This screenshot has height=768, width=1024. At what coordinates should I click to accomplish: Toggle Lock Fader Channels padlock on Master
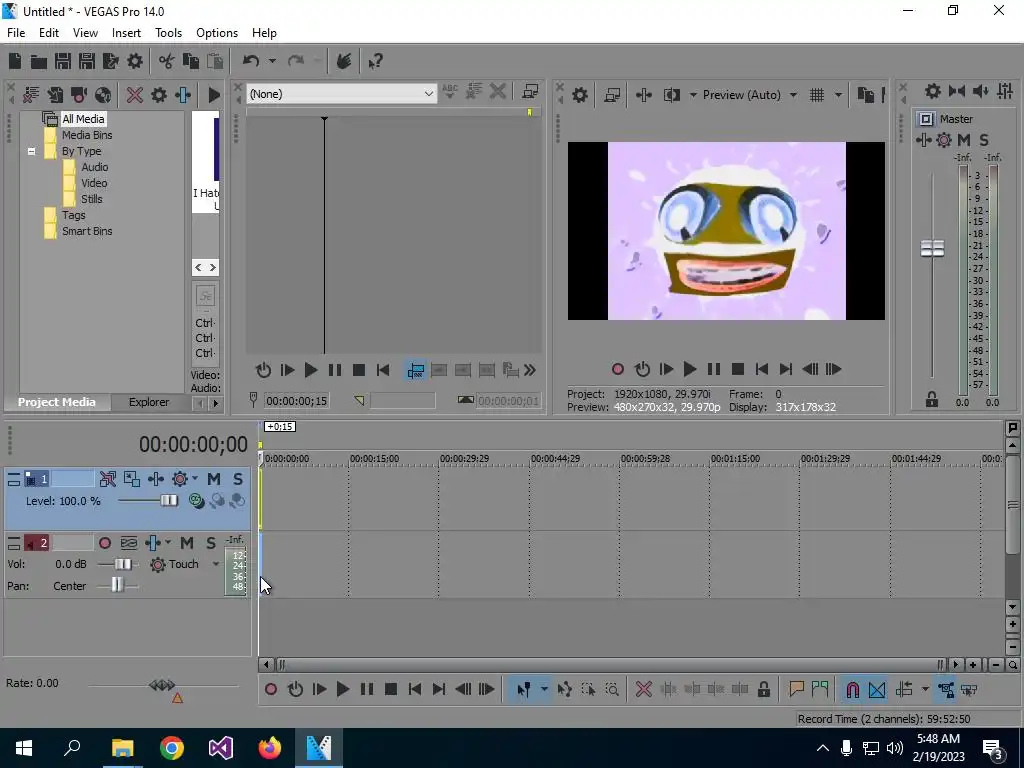click(932, 400)
